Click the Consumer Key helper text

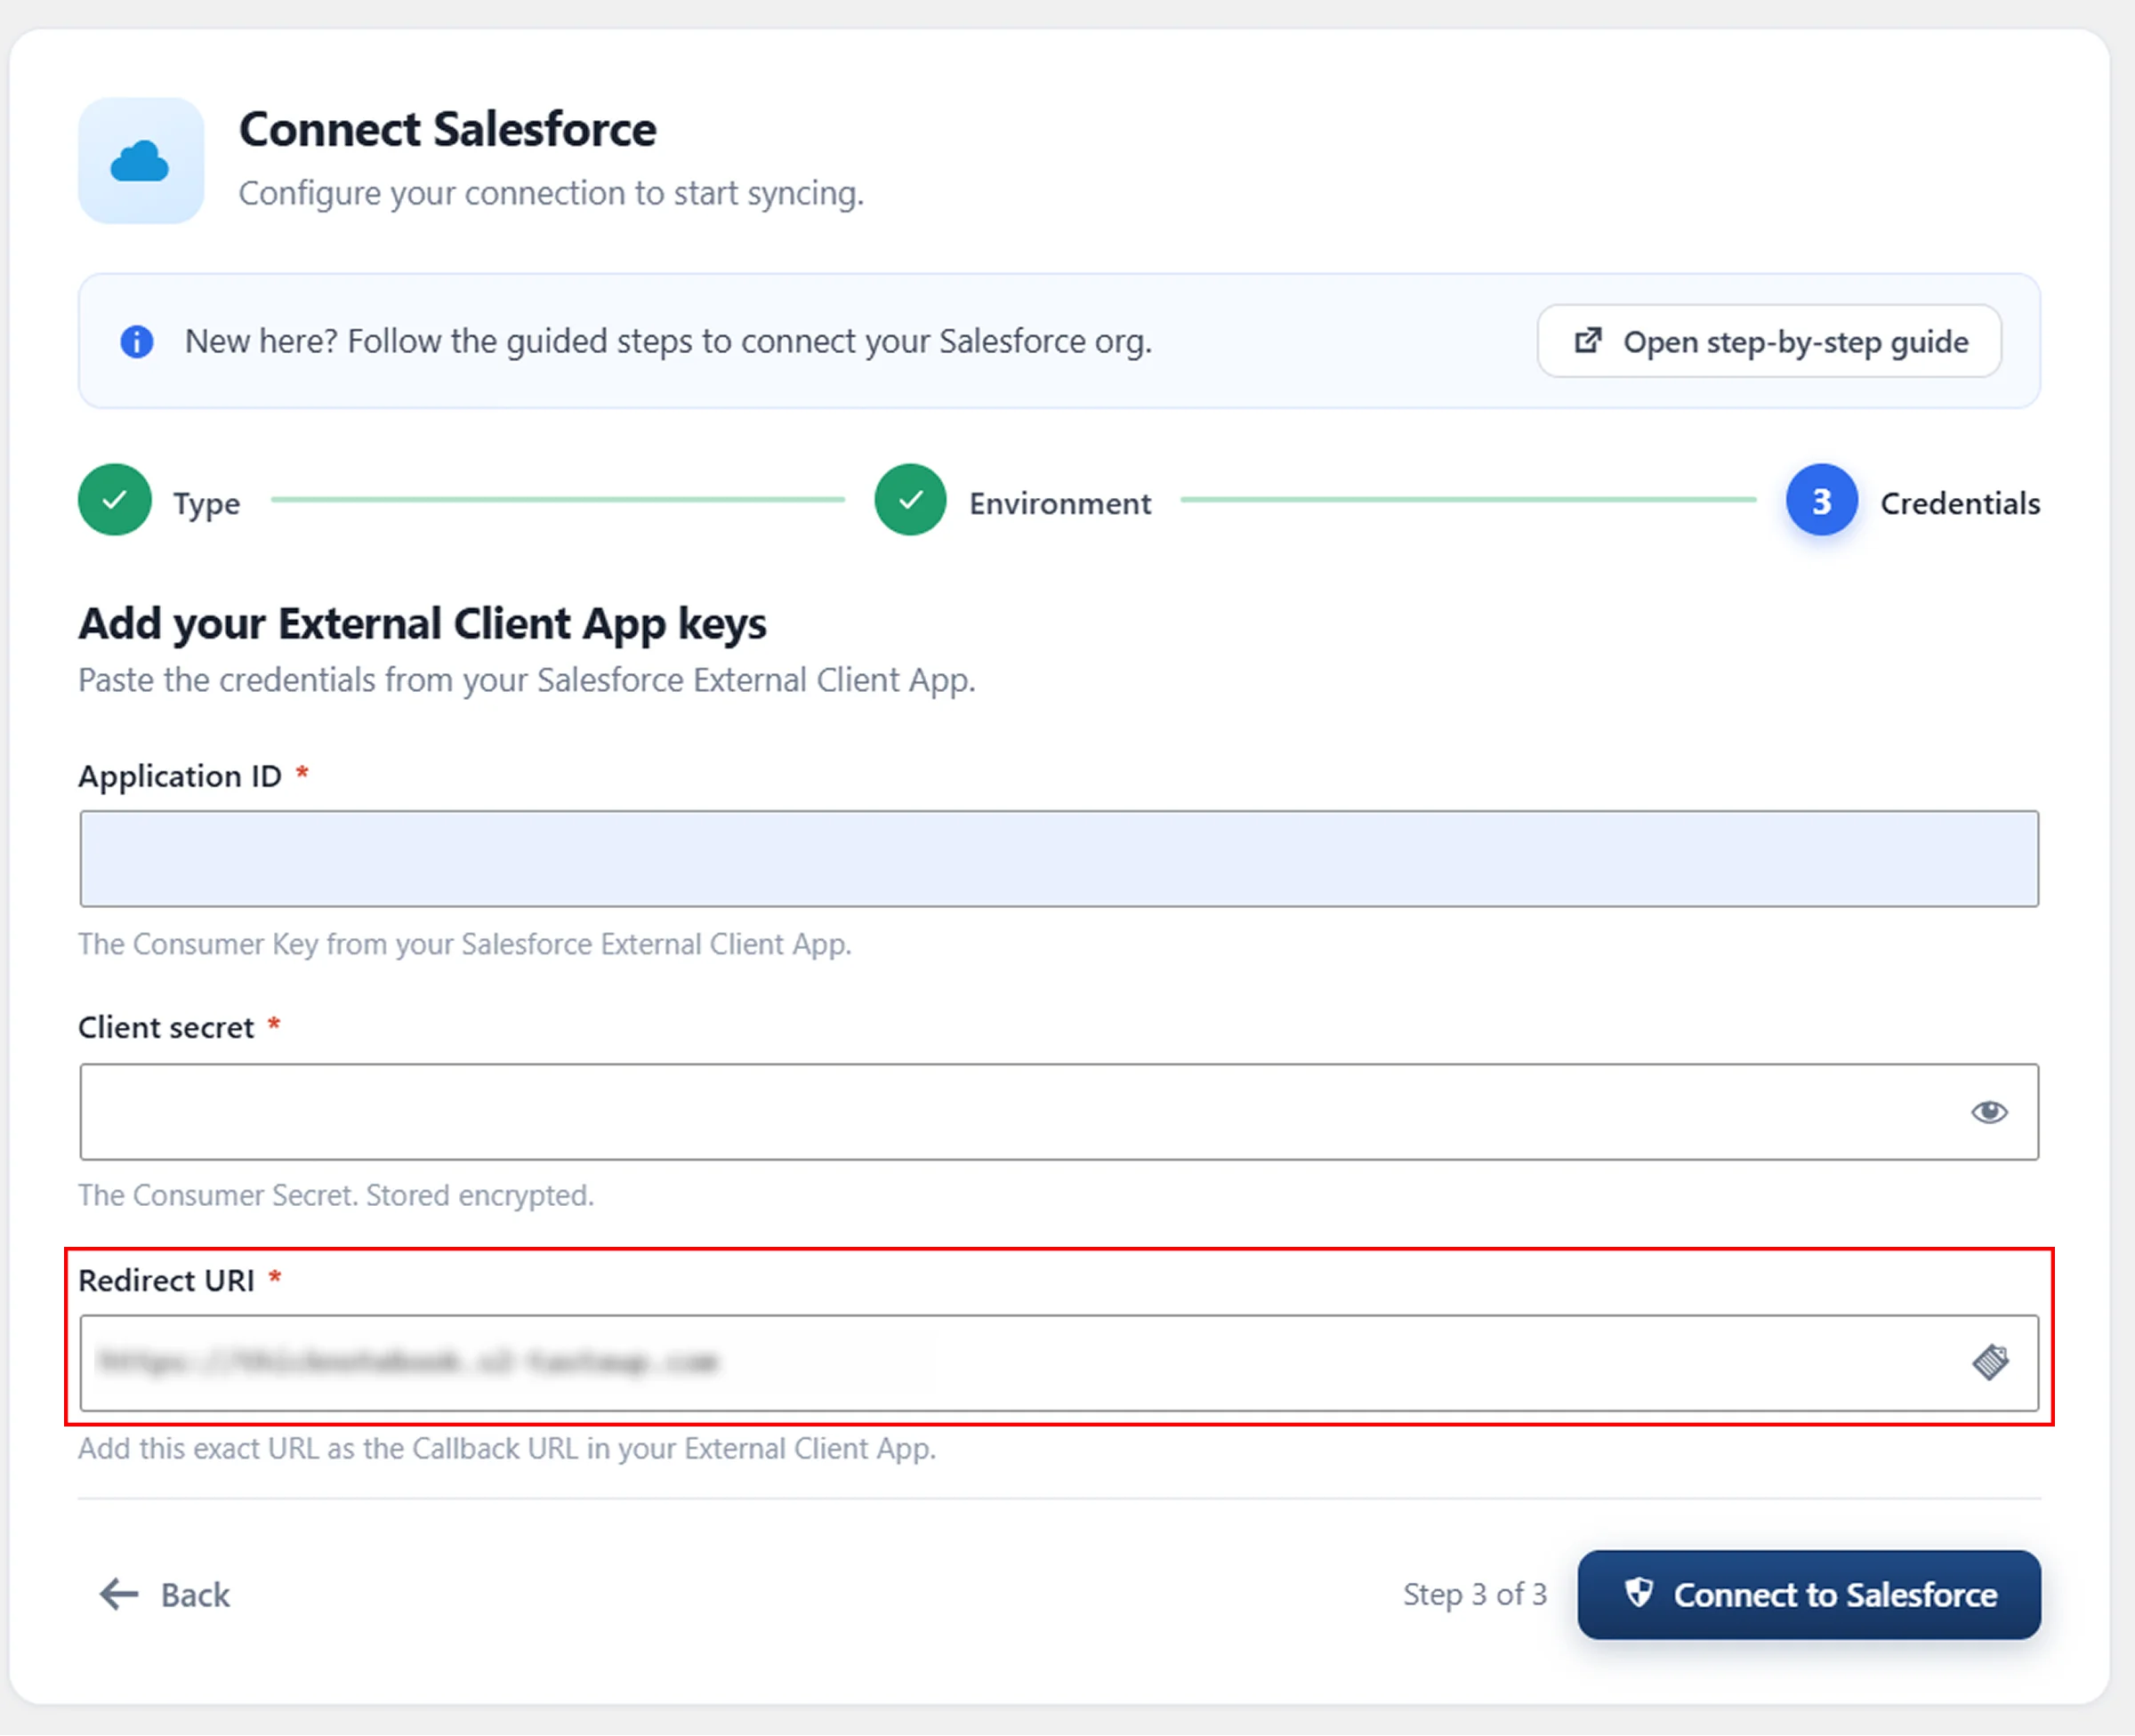click(x=465, y=944)
